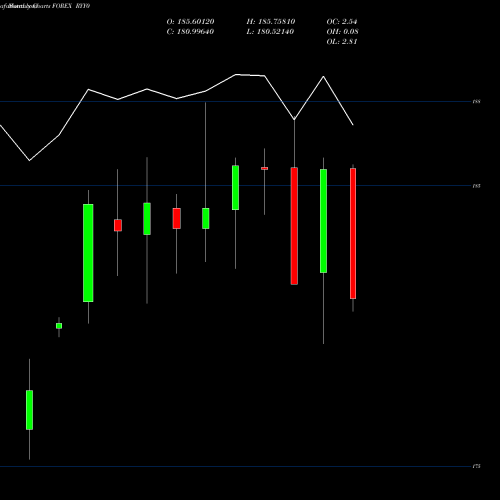Select the small red doji candle at the top
Image resolution: width=500 pixels, height=500 pixels.
[265, 168]
